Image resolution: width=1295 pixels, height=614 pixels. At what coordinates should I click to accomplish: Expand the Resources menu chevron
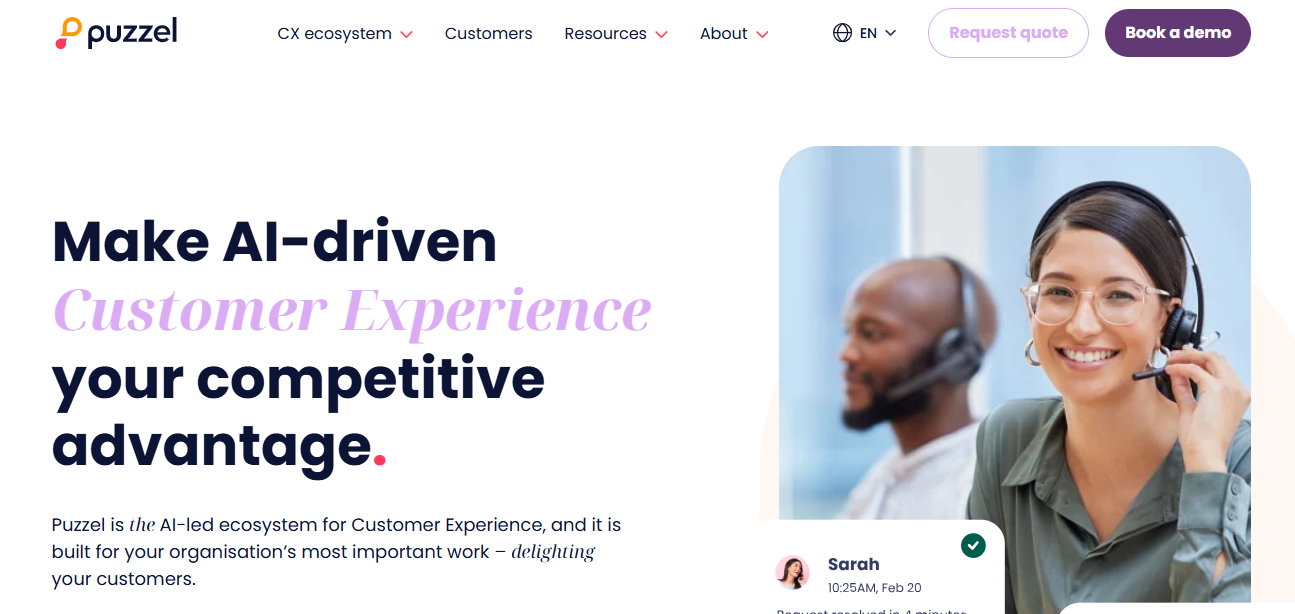point(661,34)
